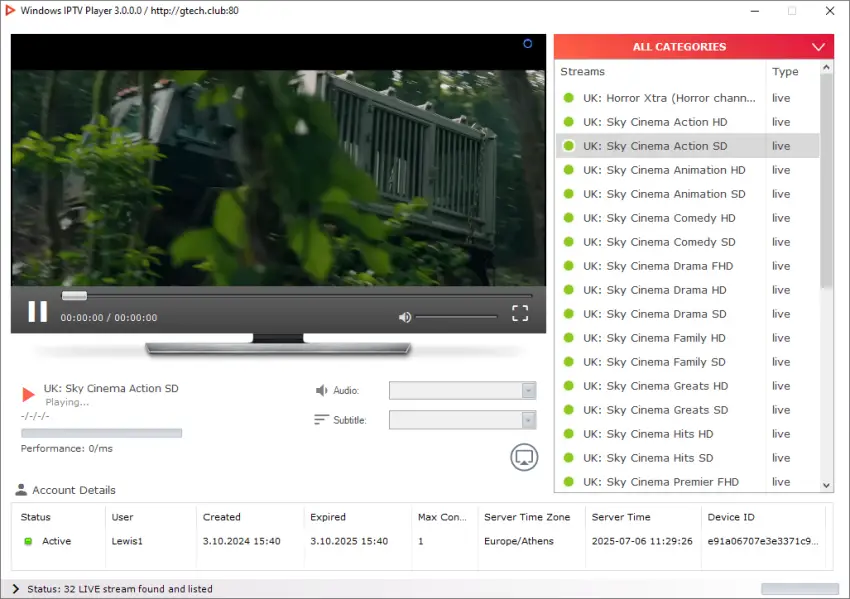Select UK: Sky Cinema Premier FHD

pos(687,481)
